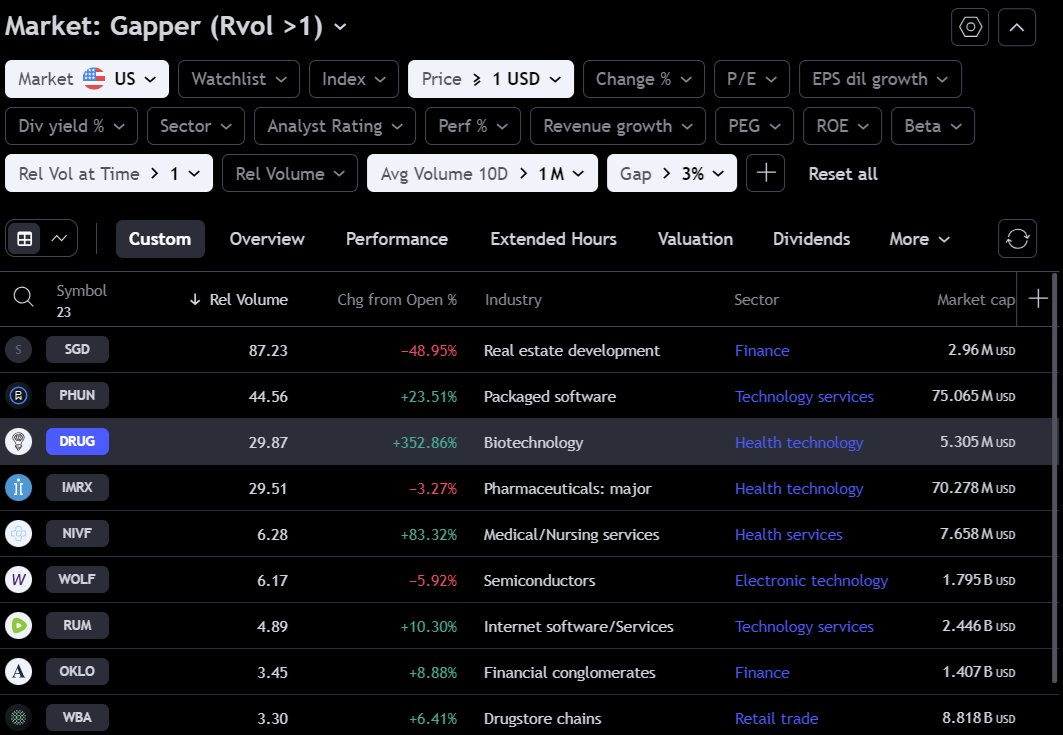Open the Analyst Rating filter

(335, 126)
